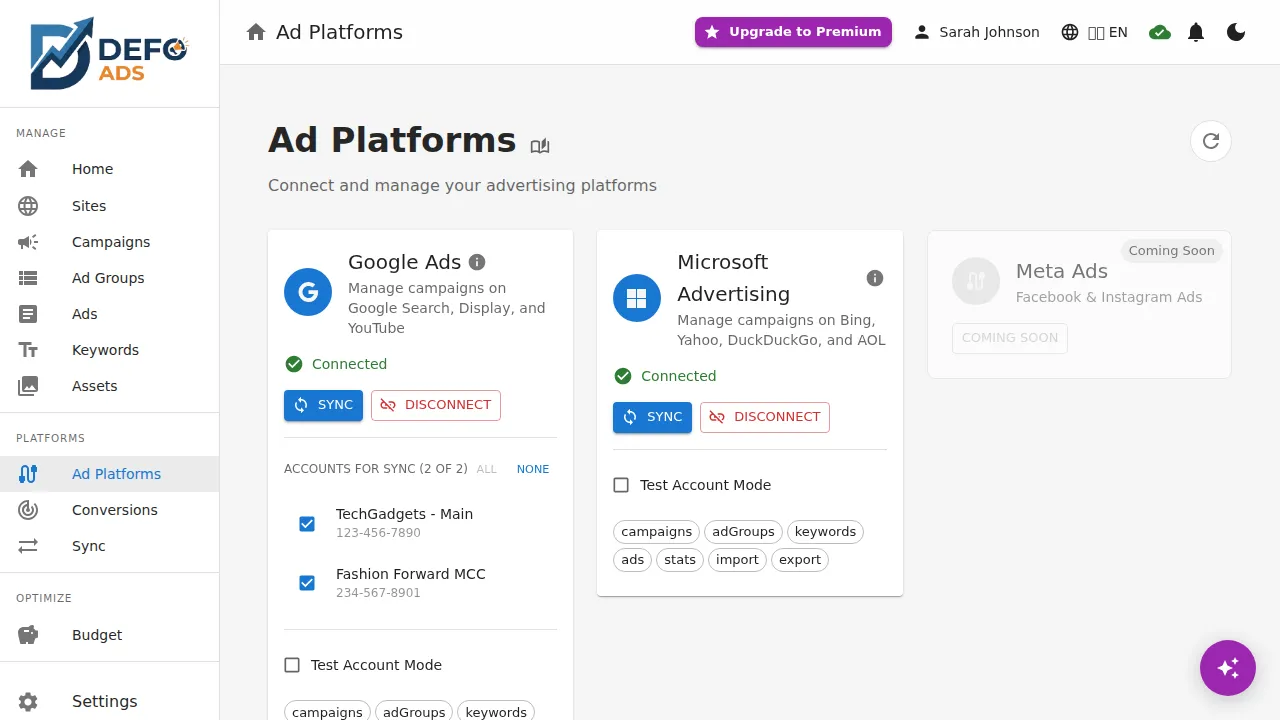Sync the Google Ads platform
1280x720 pixels.
[x=323, y=405]
